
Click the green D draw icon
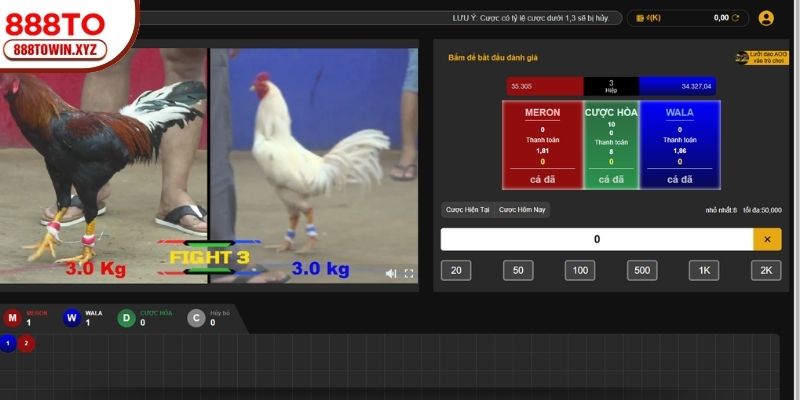126,318
